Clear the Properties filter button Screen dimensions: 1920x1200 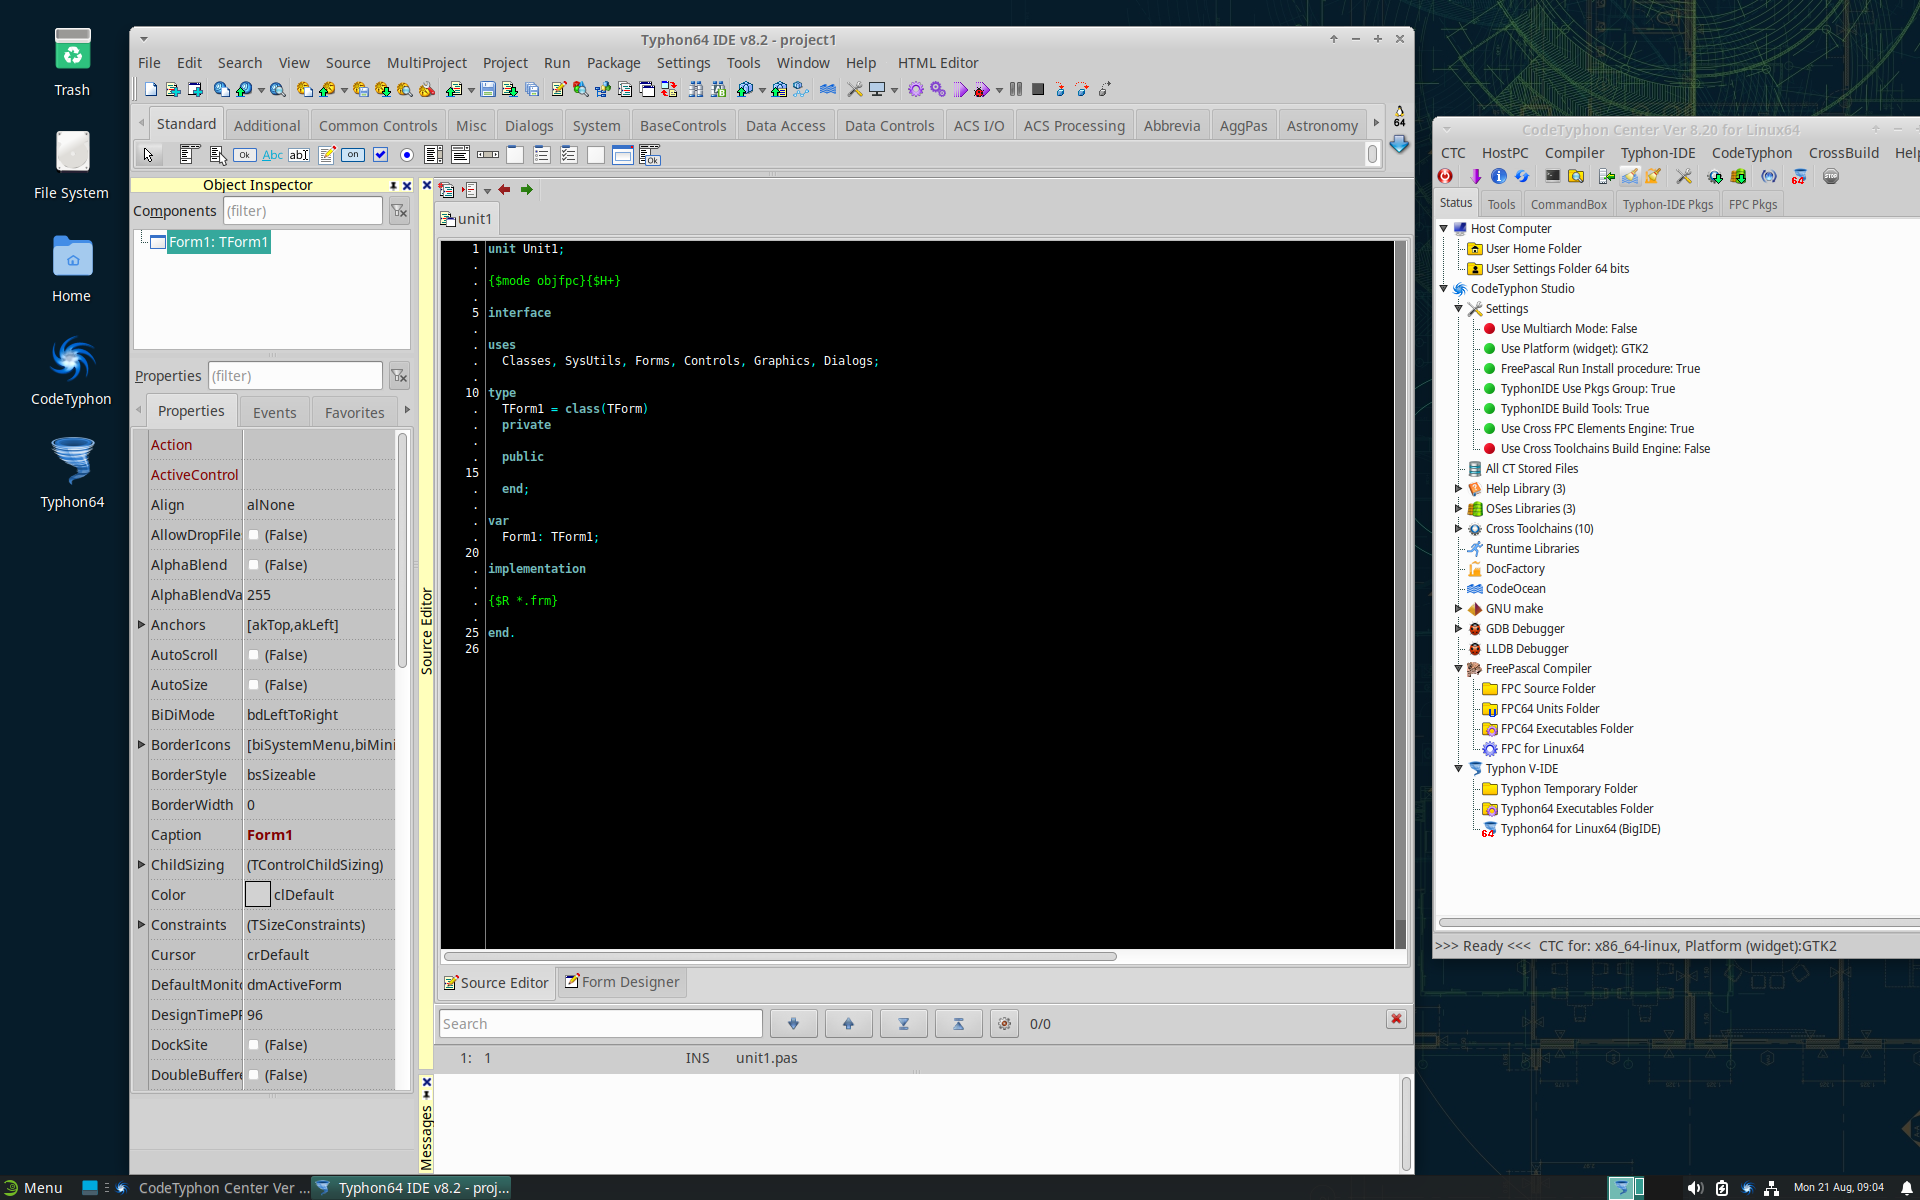399,376
